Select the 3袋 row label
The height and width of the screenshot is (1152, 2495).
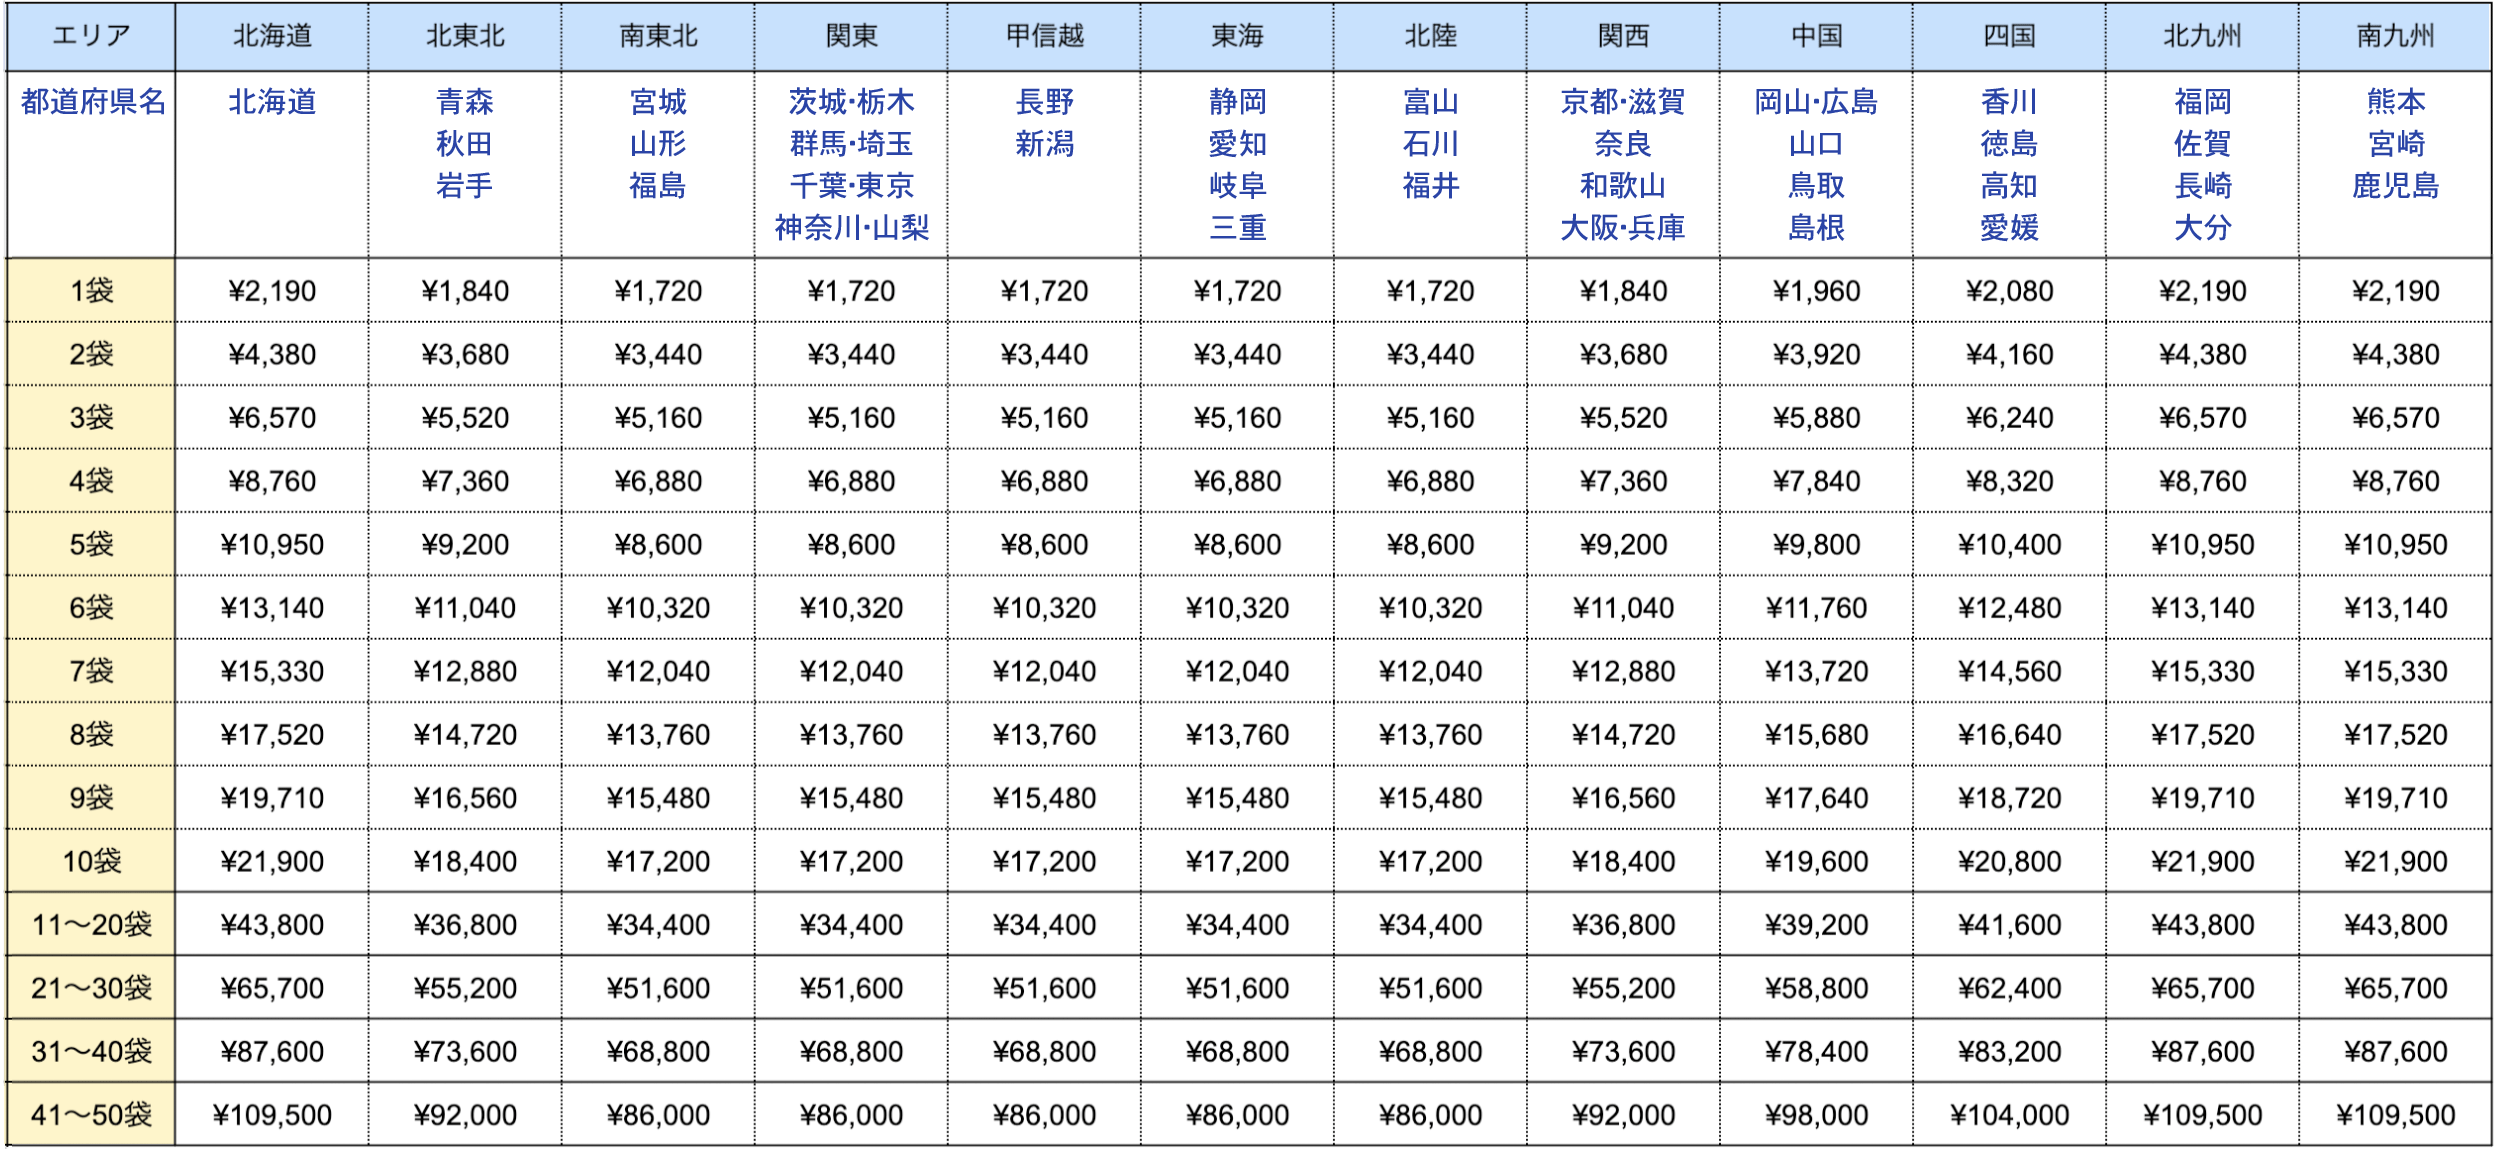[91, 418]
